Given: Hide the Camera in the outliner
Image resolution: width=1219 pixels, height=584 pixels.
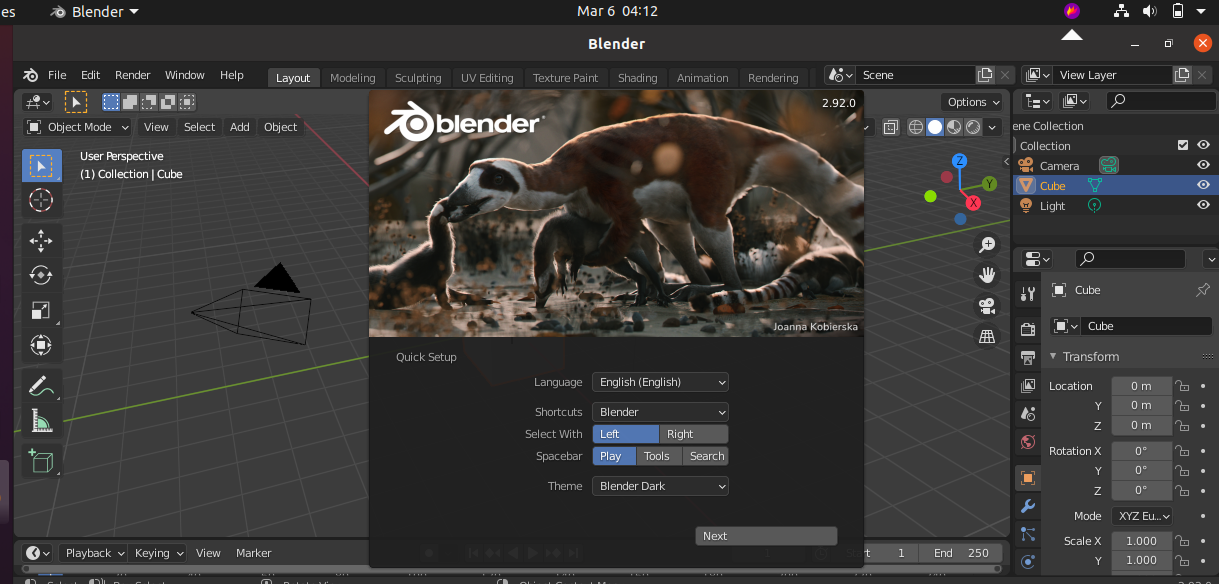Looking at the screenshot, I should point(1203,166).
